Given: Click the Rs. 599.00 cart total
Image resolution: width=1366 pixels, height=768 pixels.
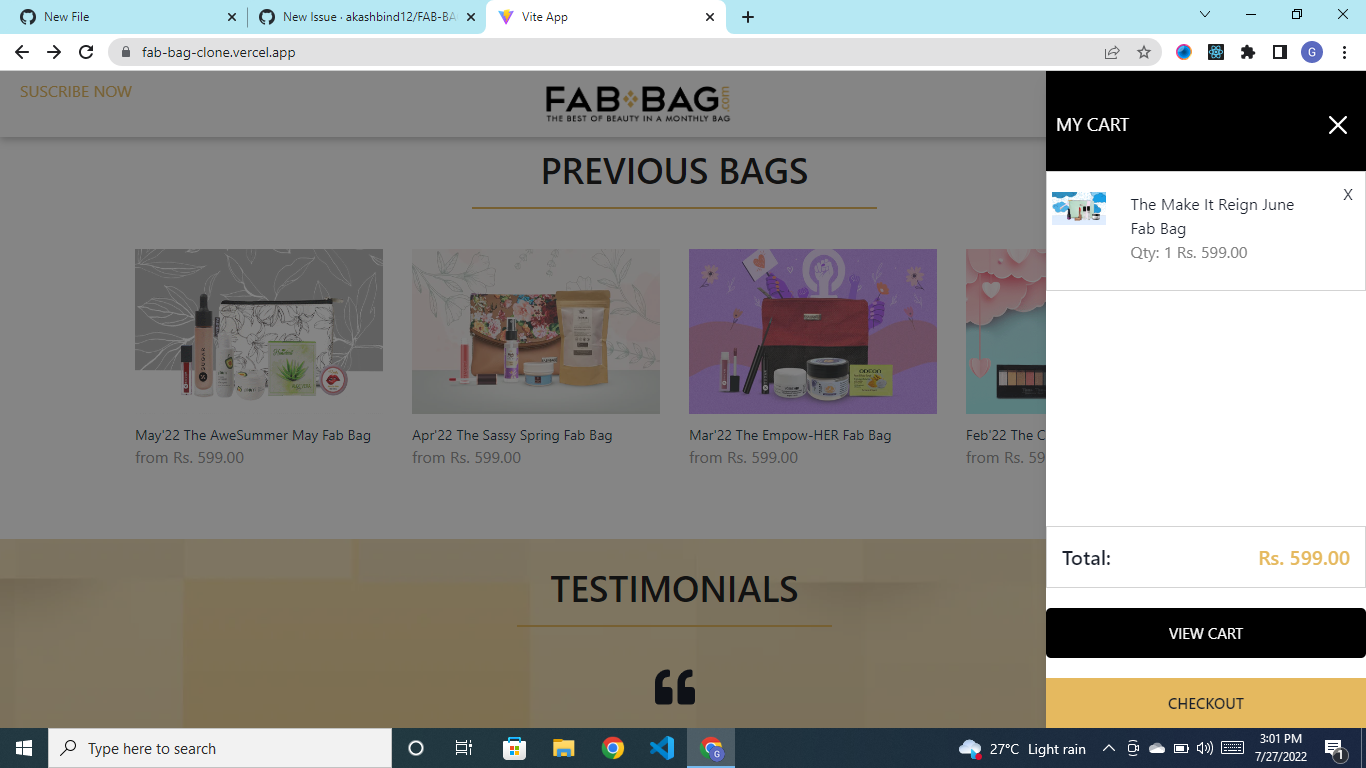Looking at the screenshot, I should click(x=1304, y=558).
